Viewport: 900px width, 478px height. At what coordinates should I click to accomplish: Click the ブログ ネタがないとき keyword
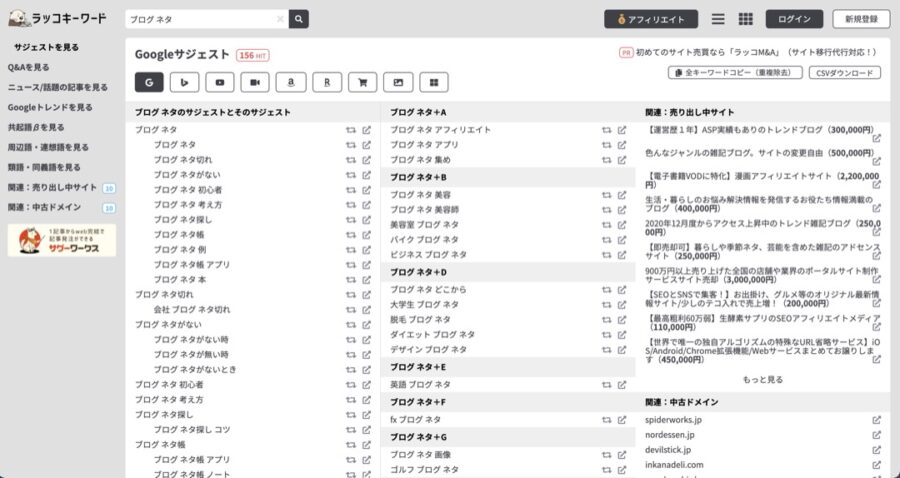[195, 370]
